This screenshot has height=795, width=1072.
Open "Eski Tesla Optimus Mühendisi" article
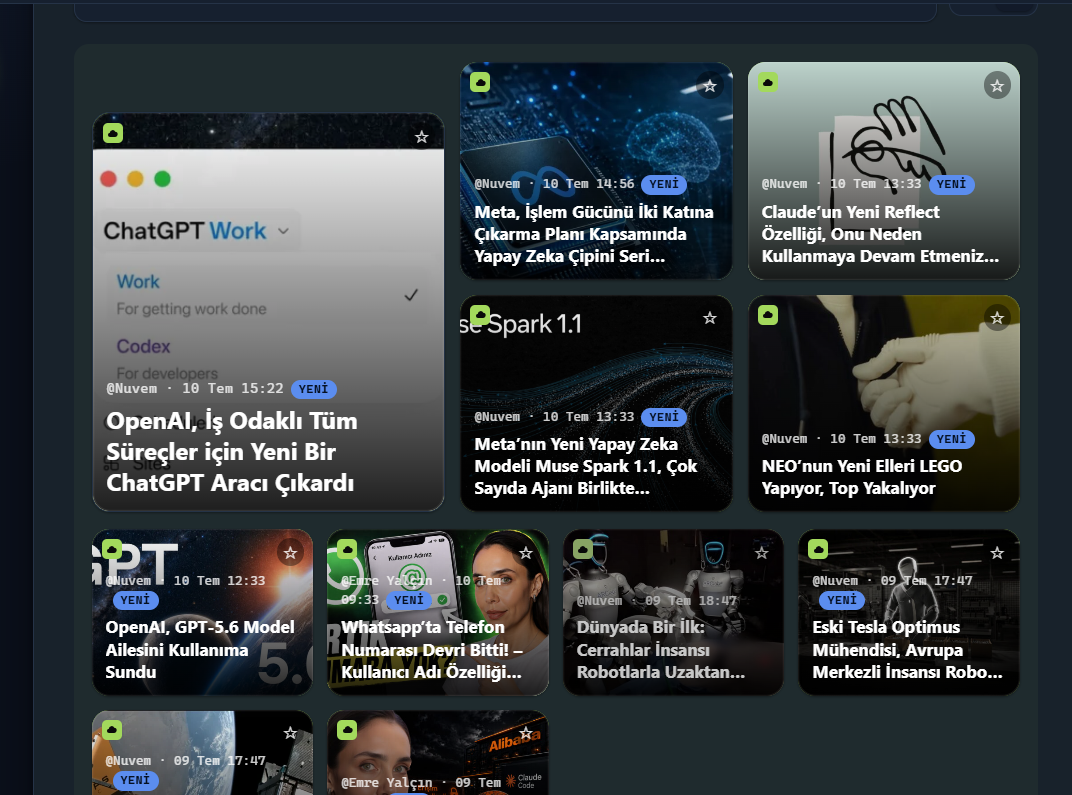[907, 649]
